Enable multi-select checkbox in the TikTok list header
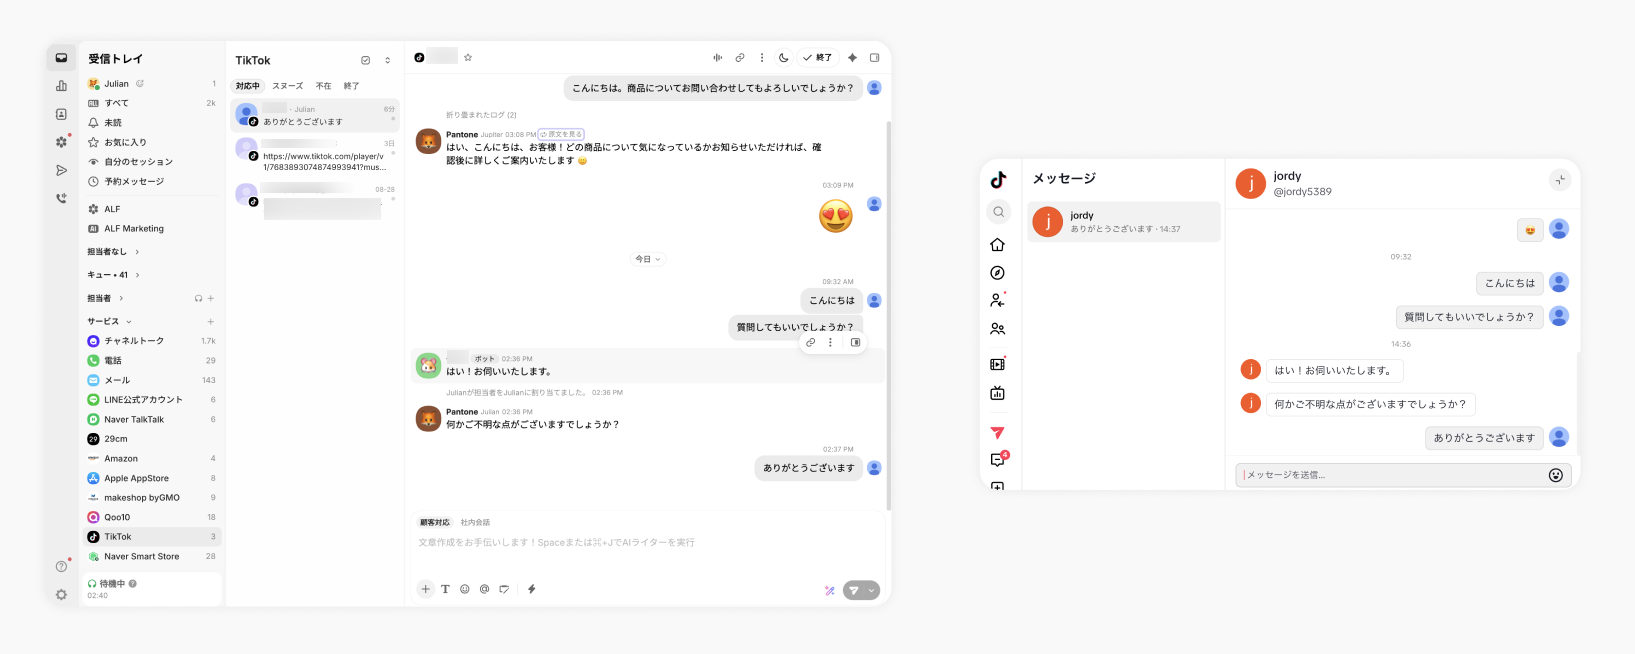 pos(366,61)
